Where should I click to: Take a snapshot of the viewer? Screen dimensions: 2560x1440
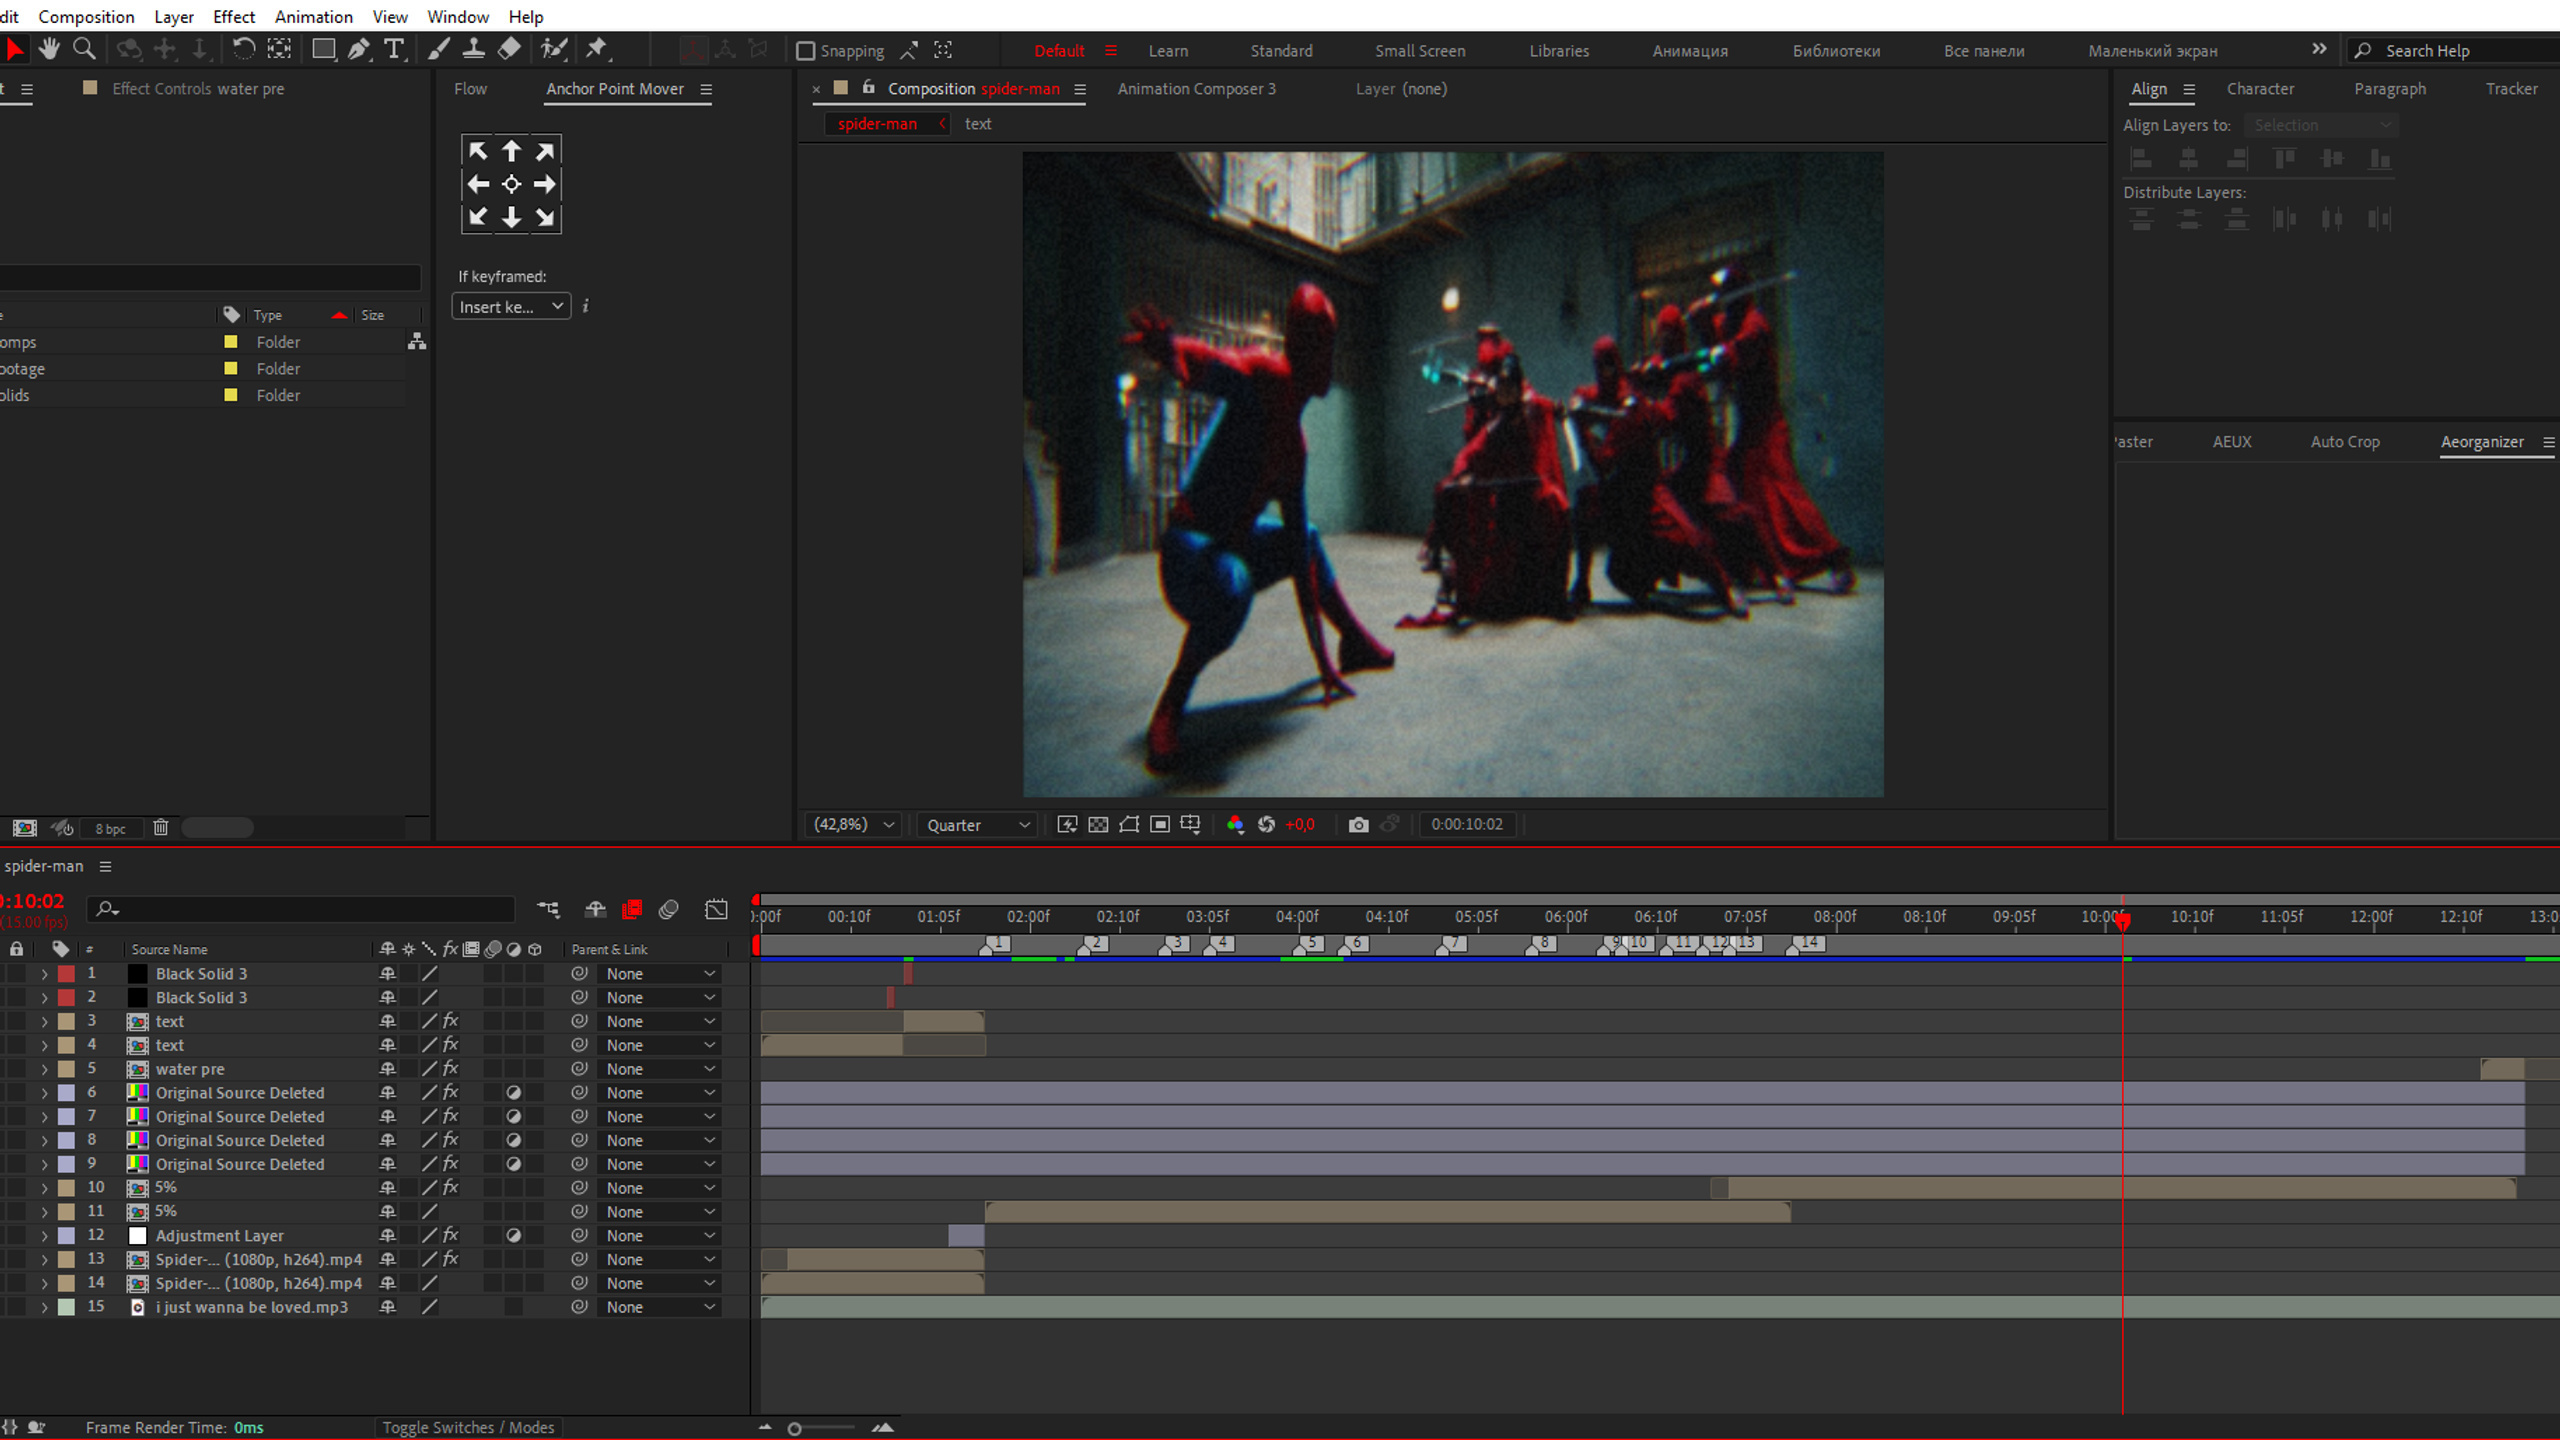coord(1358,825)
